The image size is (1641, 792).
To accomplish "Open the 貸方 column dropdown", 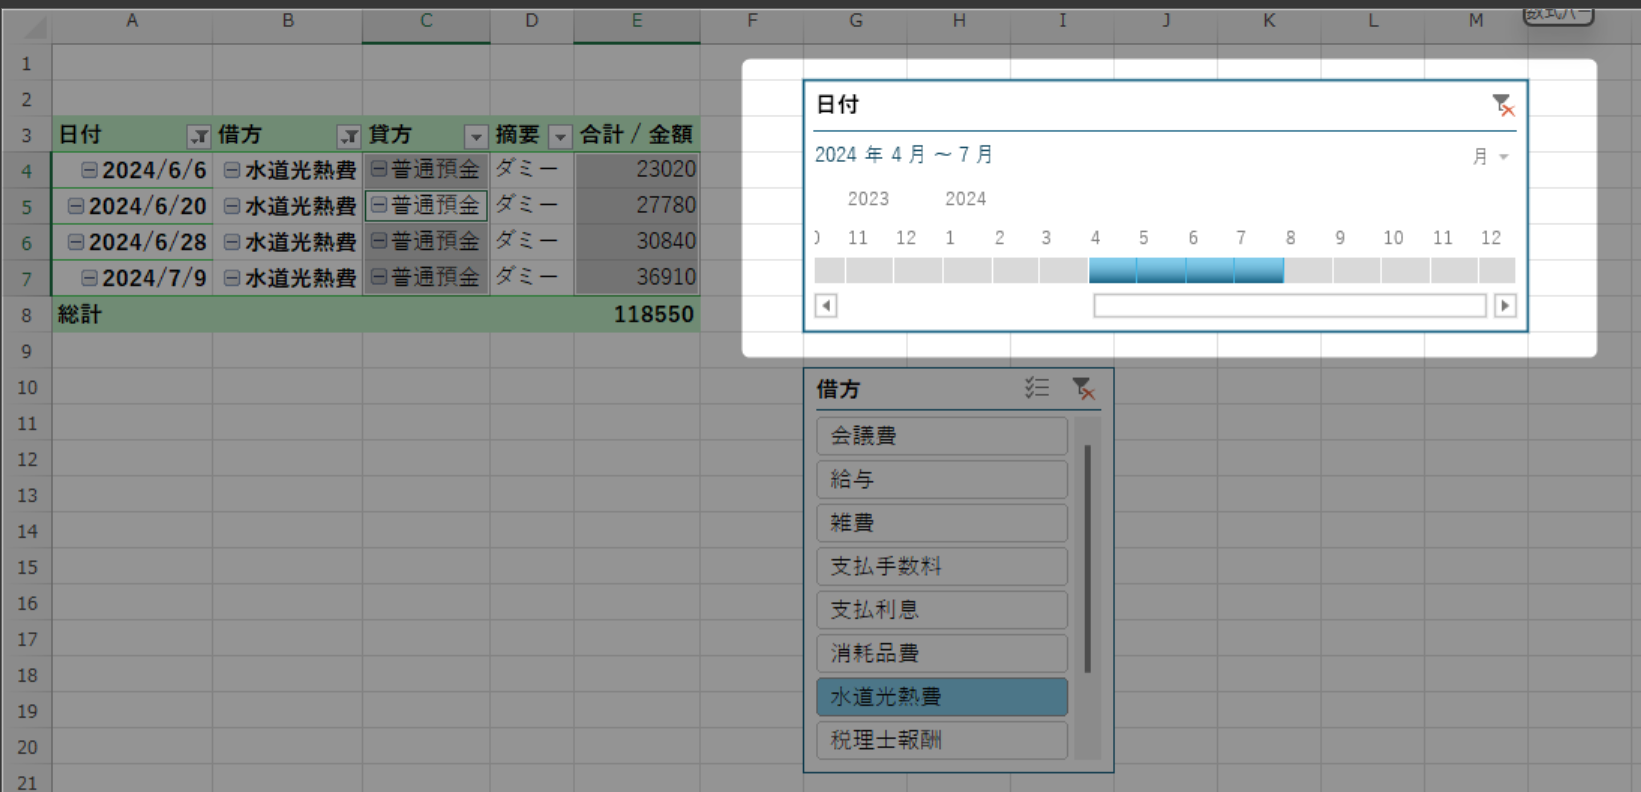I will pyautogui.click(x=476, y=137).
